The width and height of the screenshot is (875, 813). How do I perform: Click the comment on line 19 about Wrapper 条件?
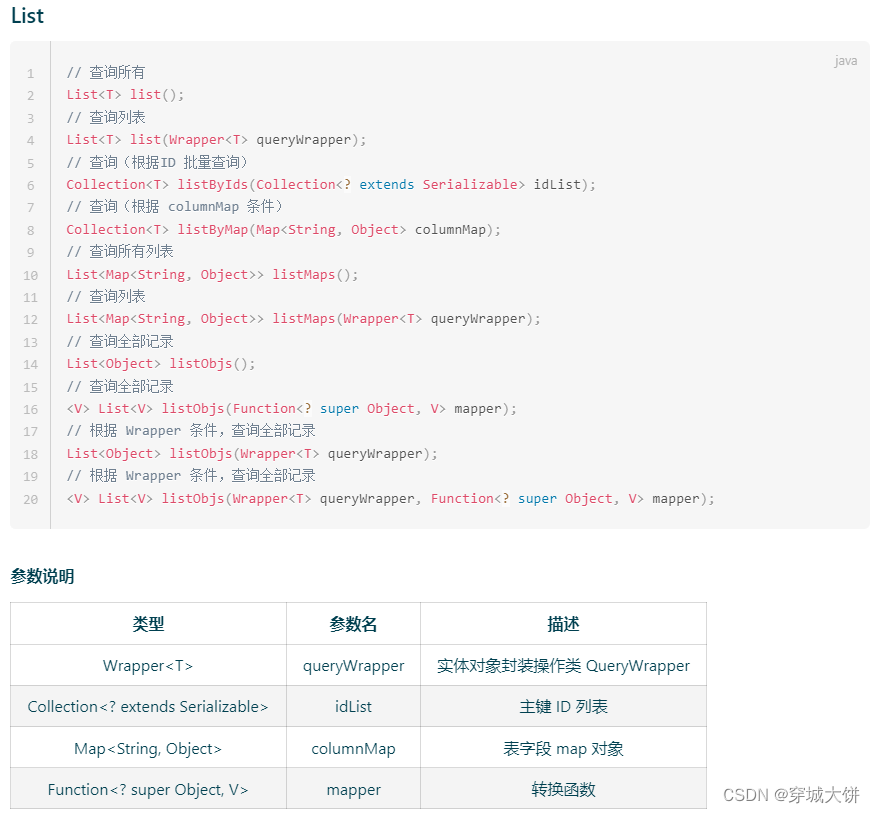click(191, 476)
